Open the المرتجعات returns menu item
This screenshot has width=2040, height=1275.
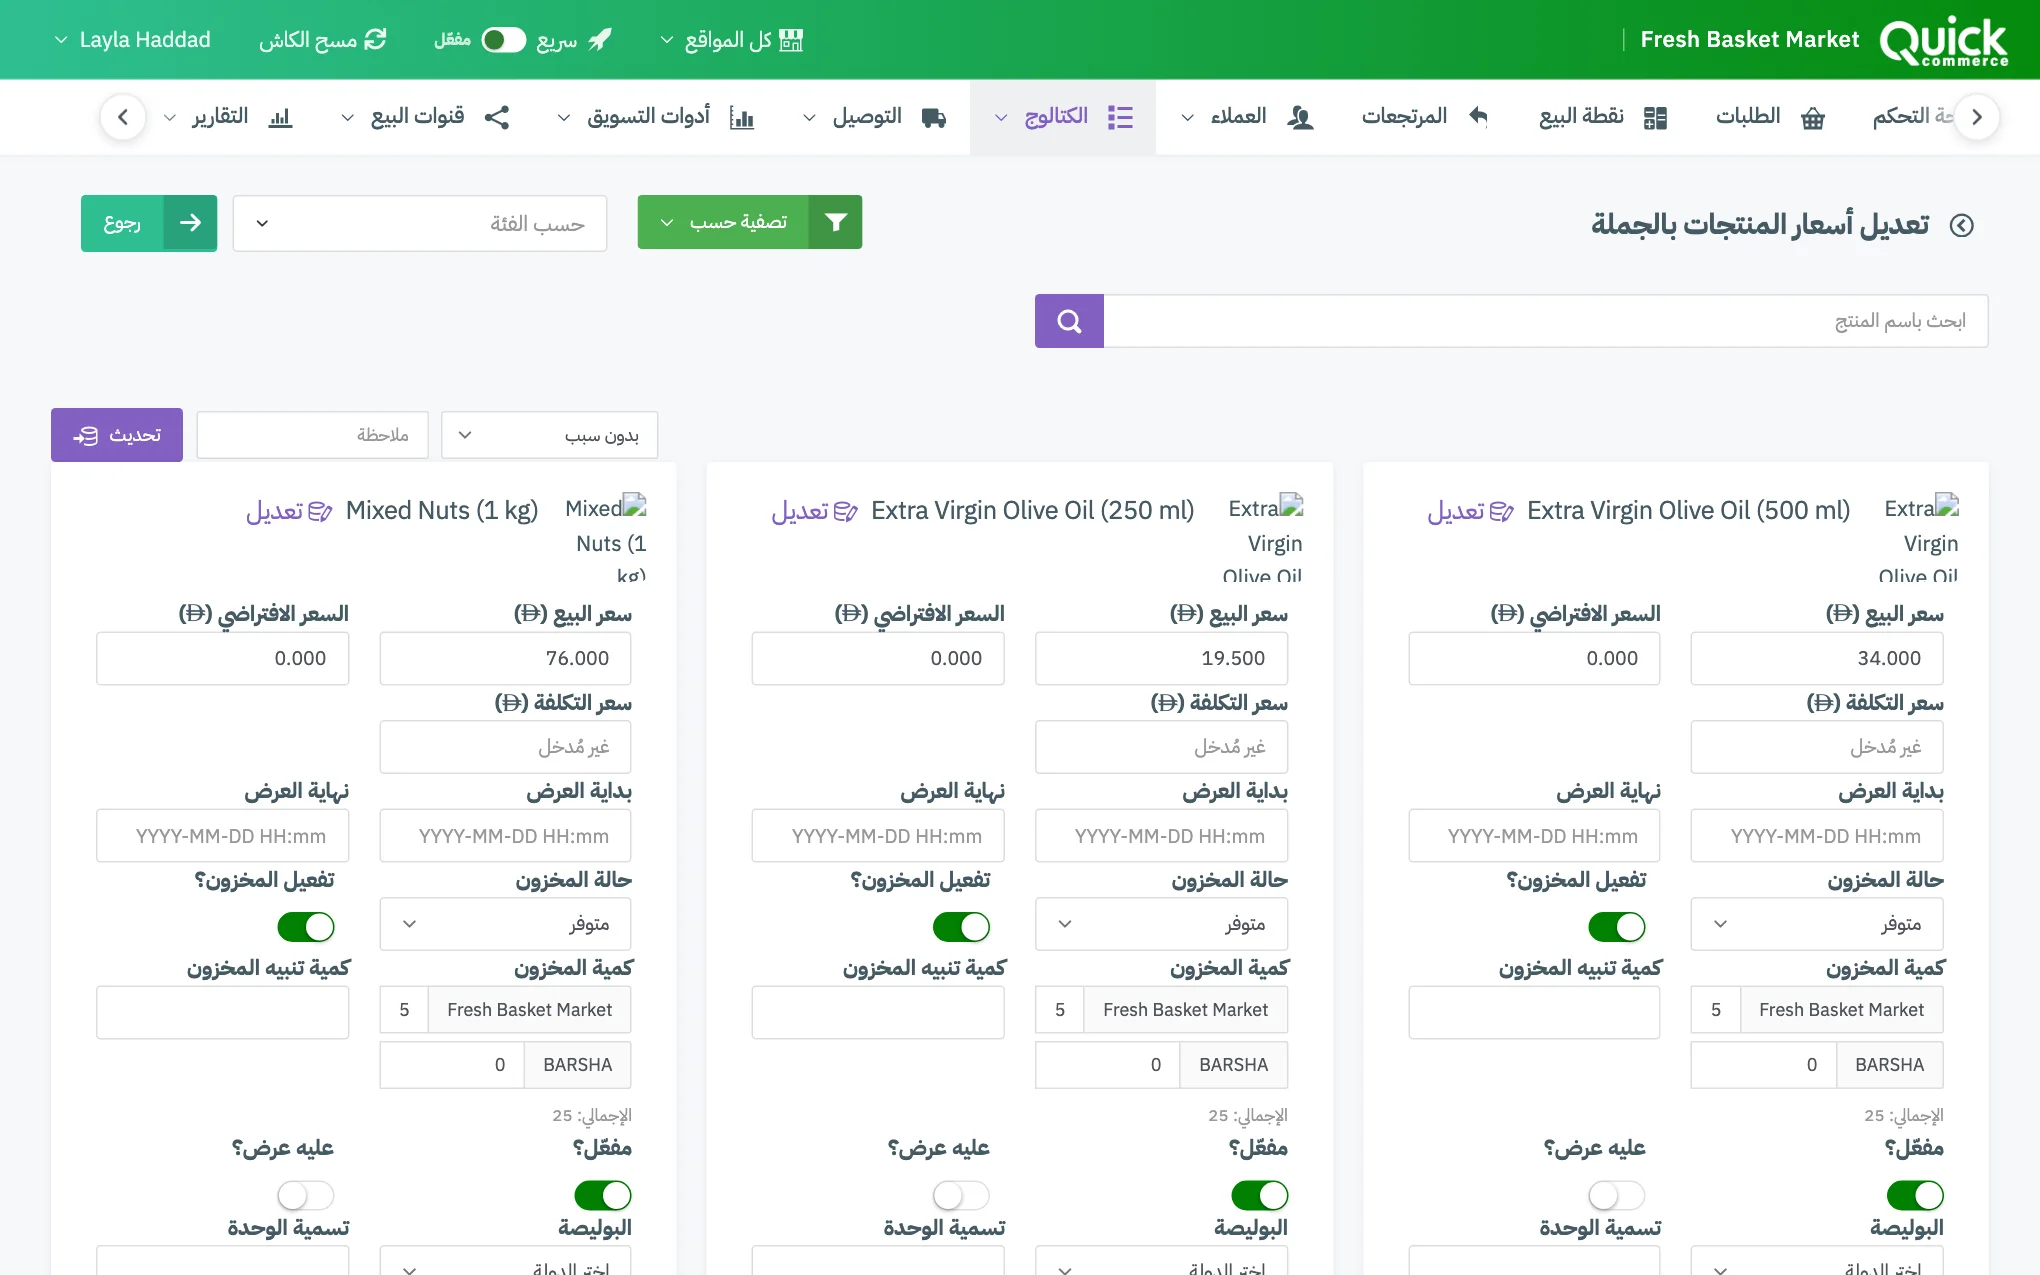[1425, 117]
